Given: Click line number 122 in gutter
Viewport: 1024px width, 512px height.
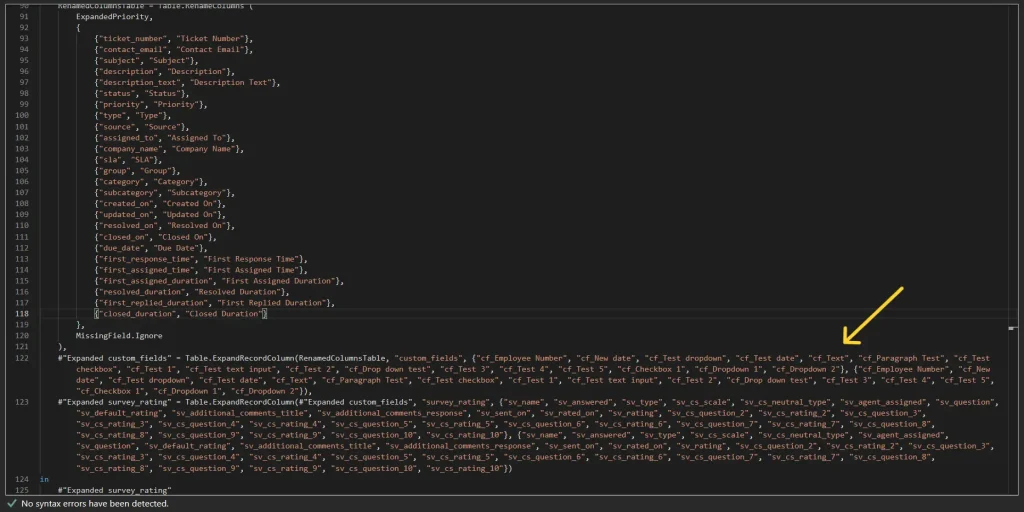Looking at the screenshot, I should [21, 359].
